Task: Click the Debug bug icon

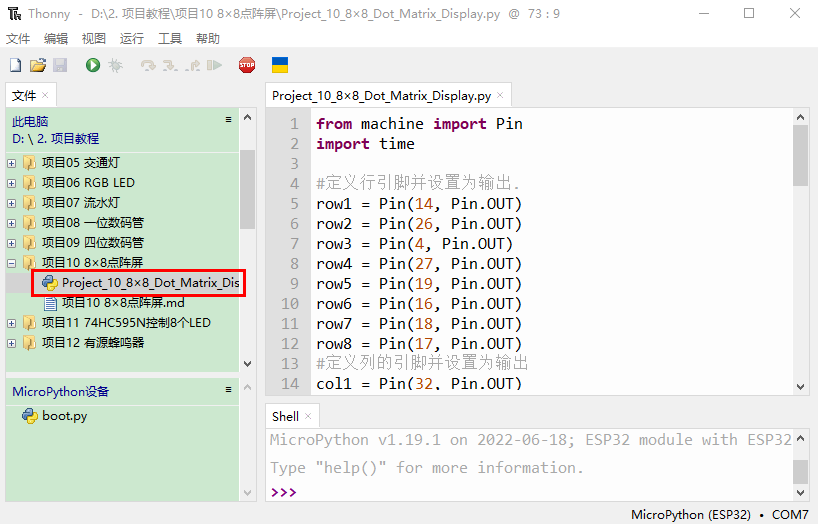Action: pos(115,65)
